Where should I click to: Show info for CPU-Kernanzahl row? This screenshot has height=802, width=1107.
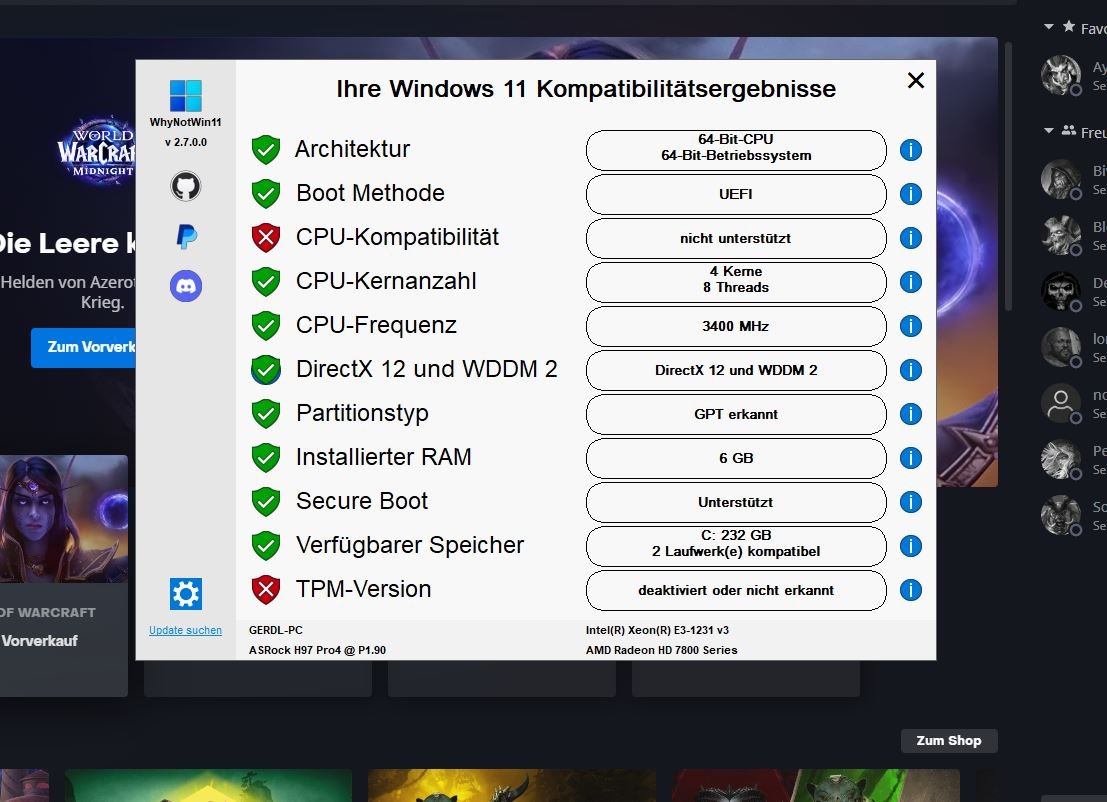pyautogui.click(x=911, y=282)
